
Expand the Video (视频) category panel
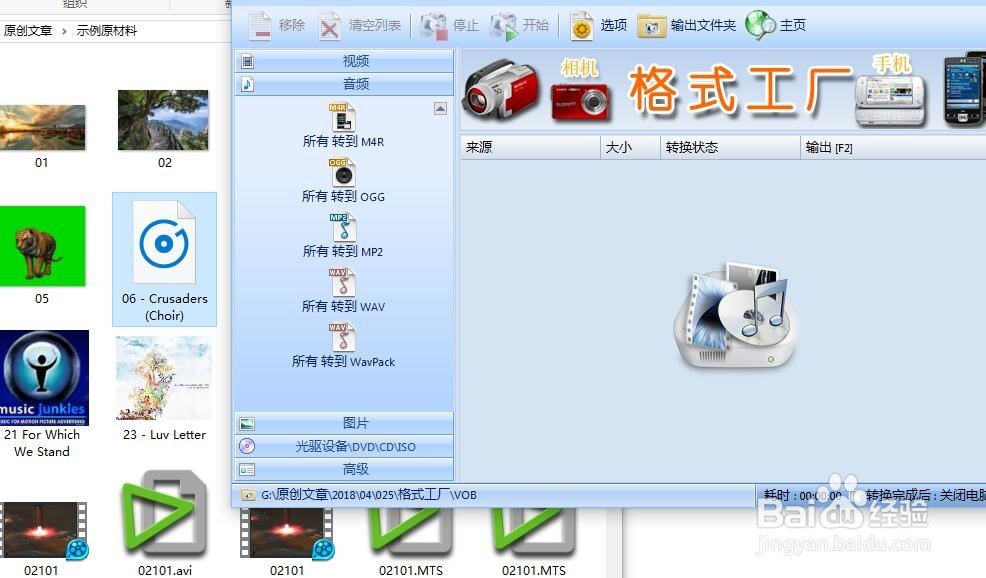344,61
